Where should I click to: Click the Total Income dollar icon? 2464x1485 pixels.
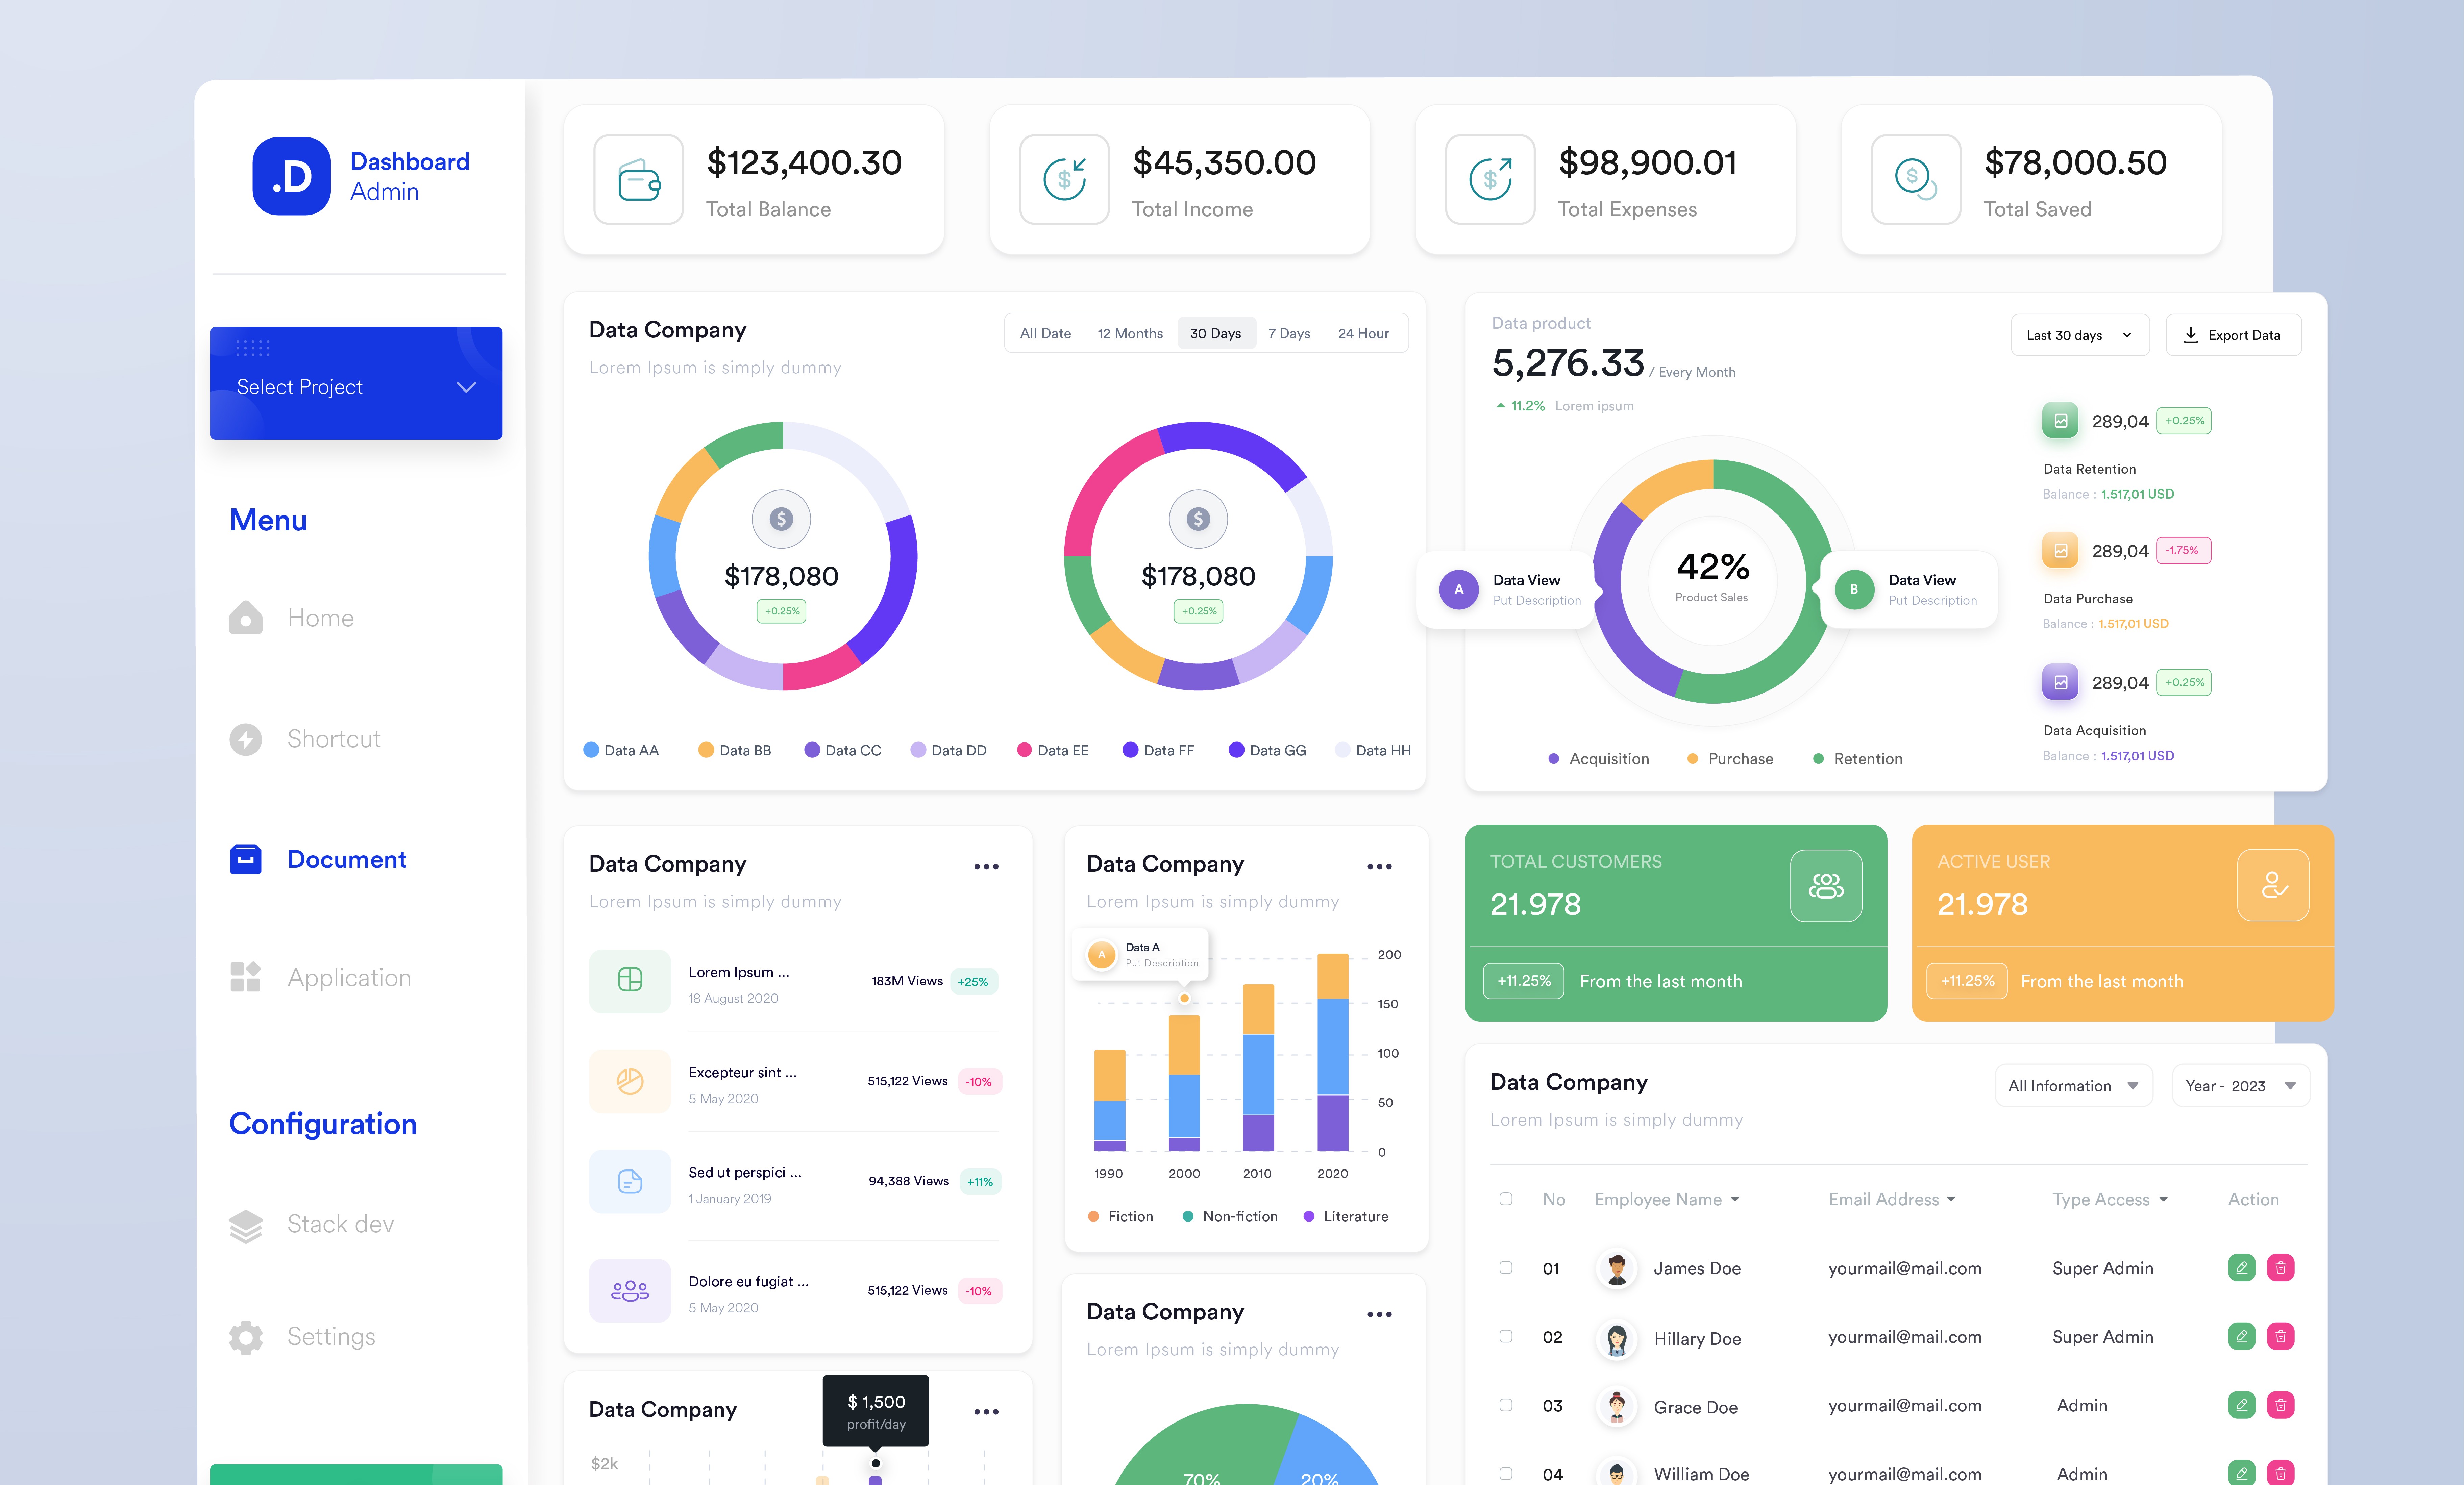(x=1065, y=180)
